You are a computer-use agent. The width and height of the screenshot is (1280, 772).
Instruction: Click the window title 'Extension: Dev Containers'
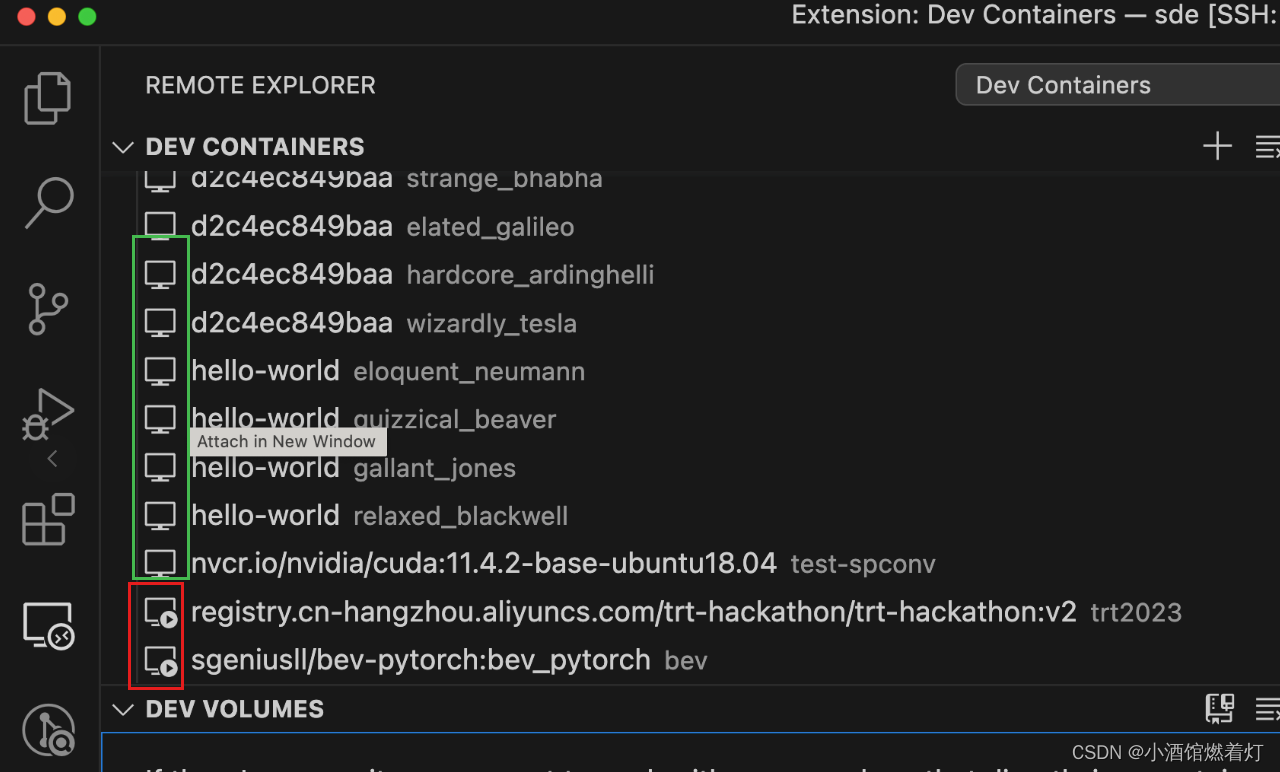point(953,15)
